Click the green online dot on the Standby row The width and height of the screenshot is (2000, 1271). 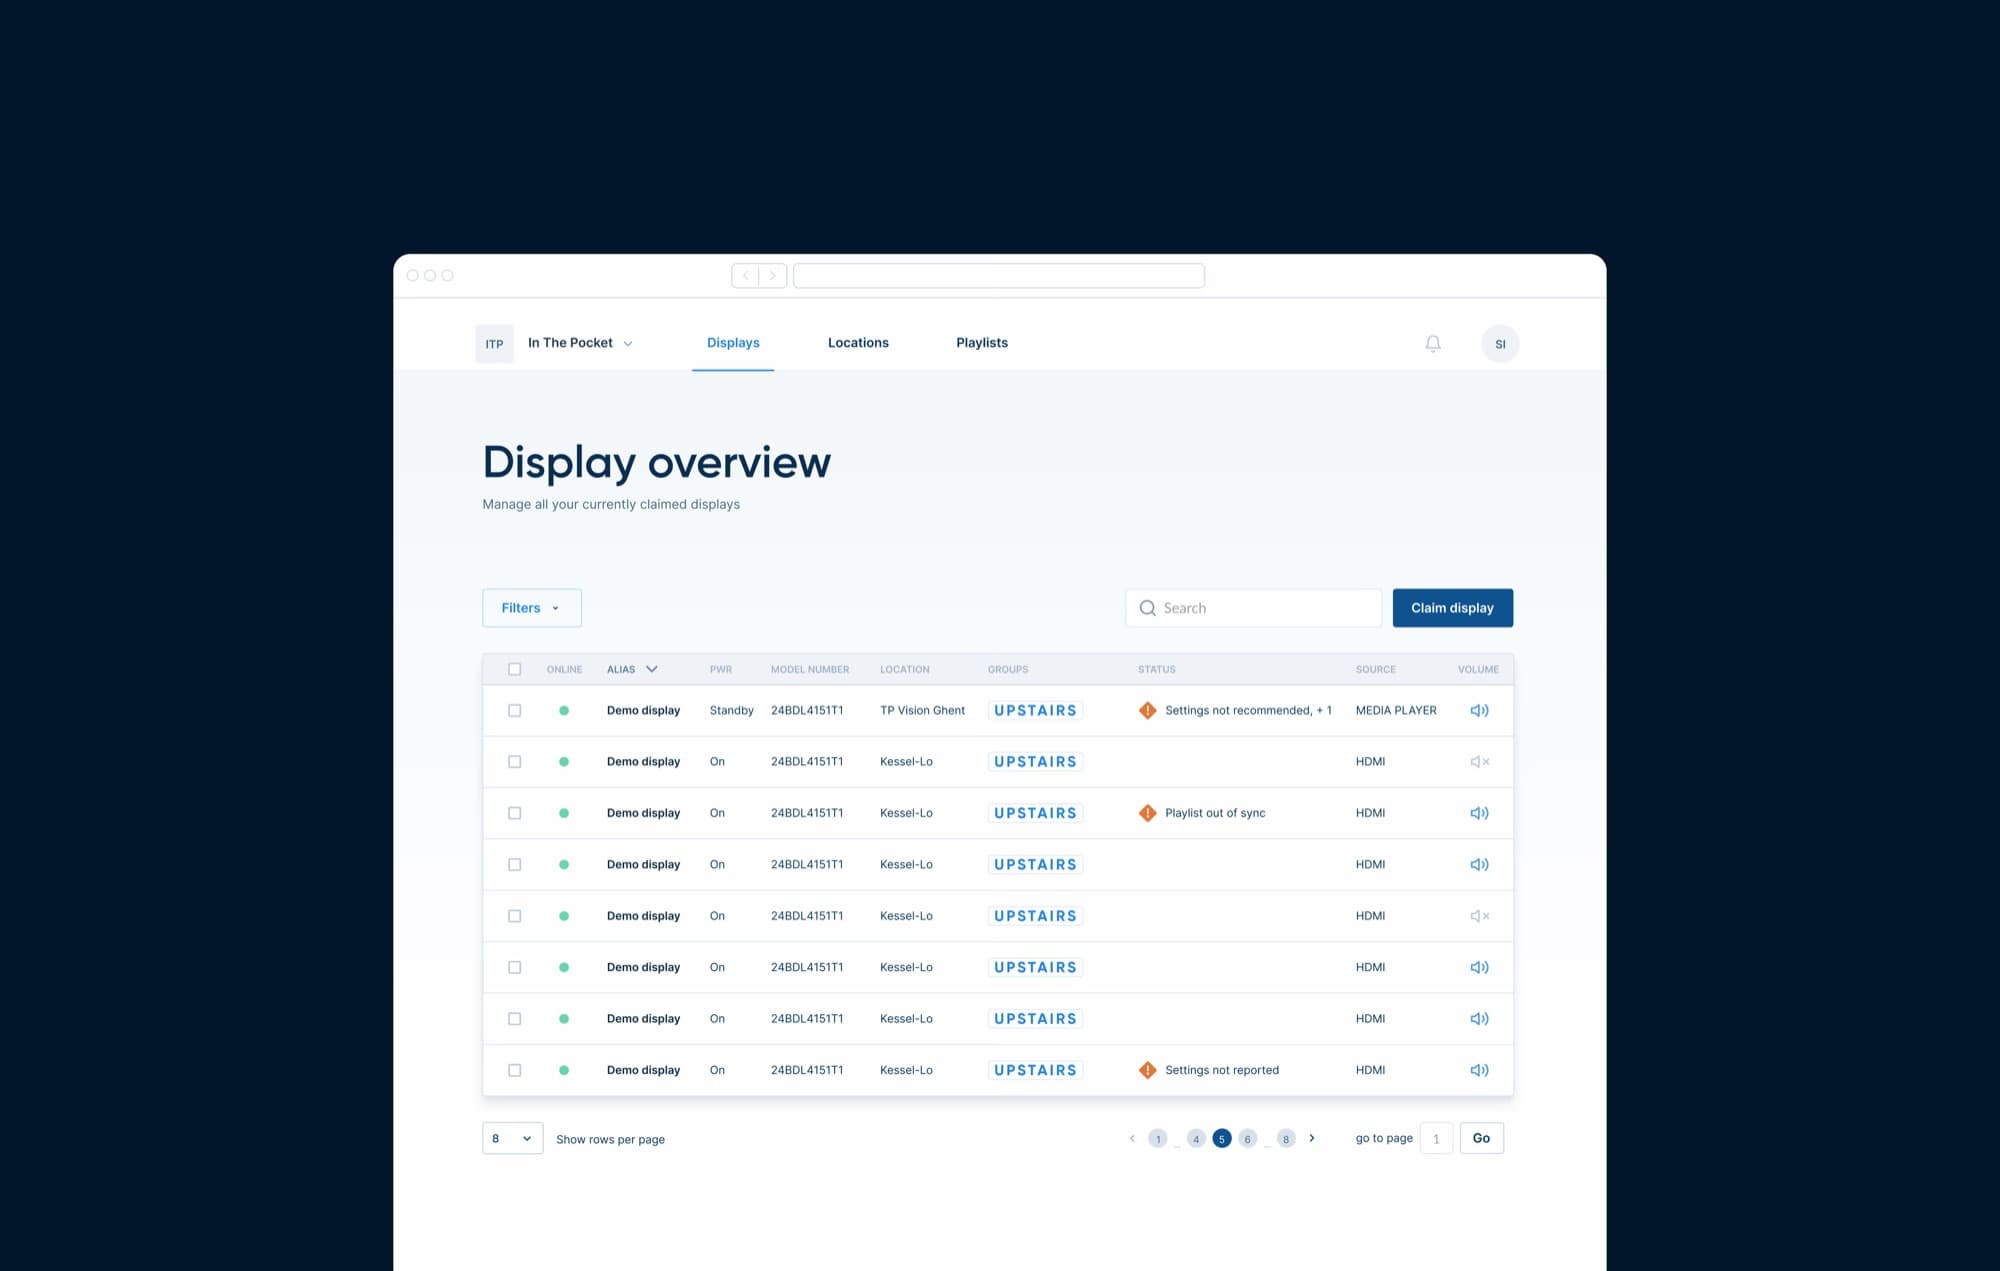tap(564, 710)
